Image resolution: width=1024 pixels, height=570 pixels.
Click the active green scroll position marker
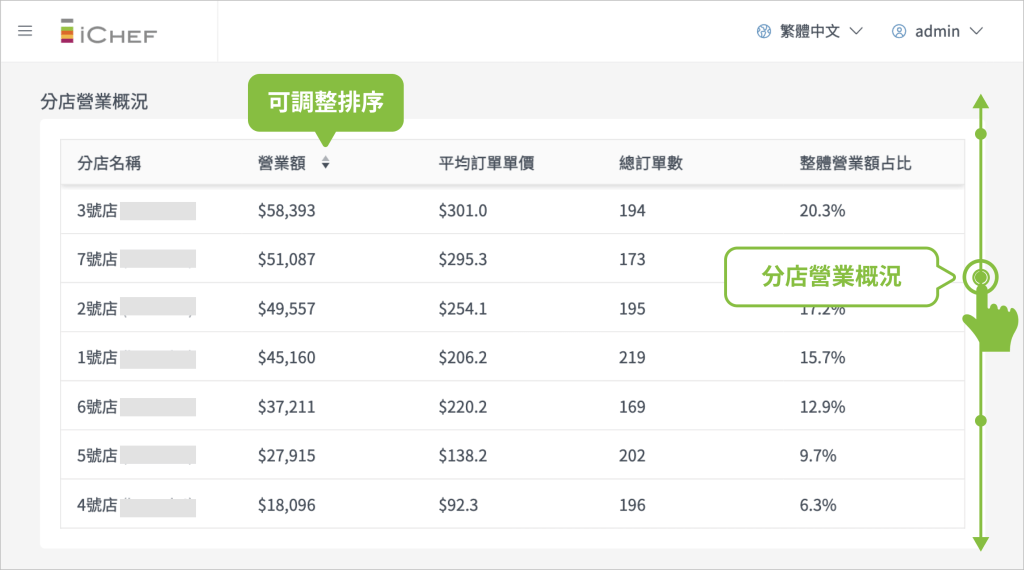click(980, 277)
